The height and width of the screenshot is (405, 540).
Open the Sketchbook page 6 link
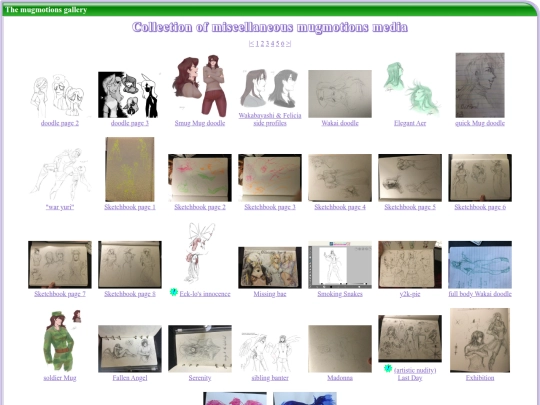(x=480, y=207)
